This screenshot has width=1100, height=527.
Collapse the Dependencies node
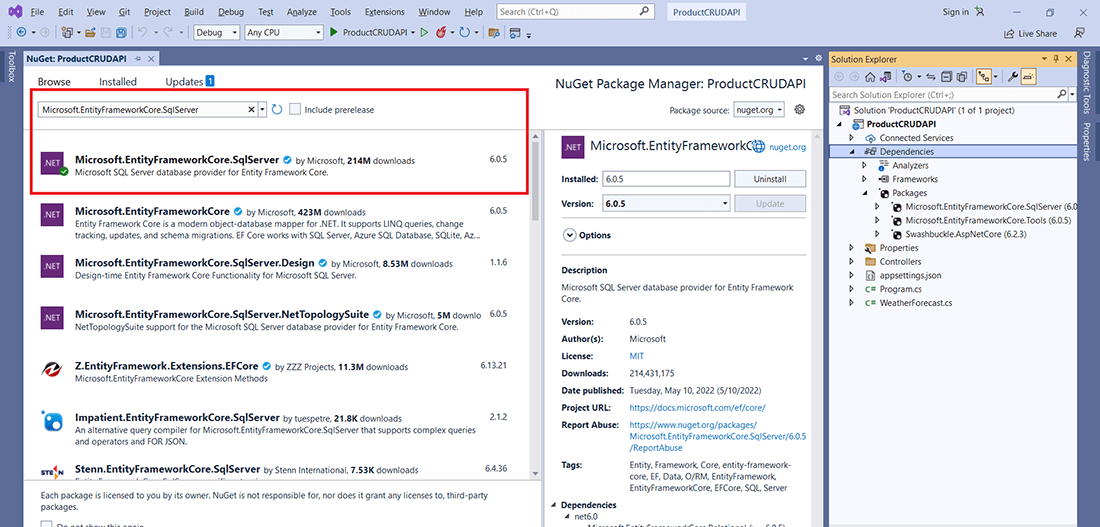click(852, 152)
